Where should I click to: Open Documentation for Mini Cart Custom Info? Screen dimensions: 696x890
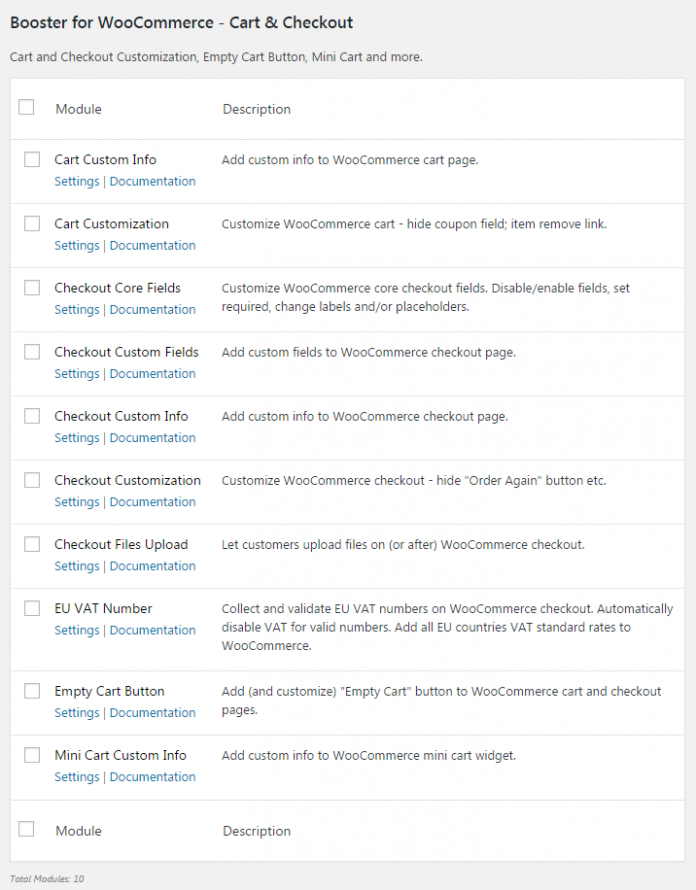pos(152,776)
